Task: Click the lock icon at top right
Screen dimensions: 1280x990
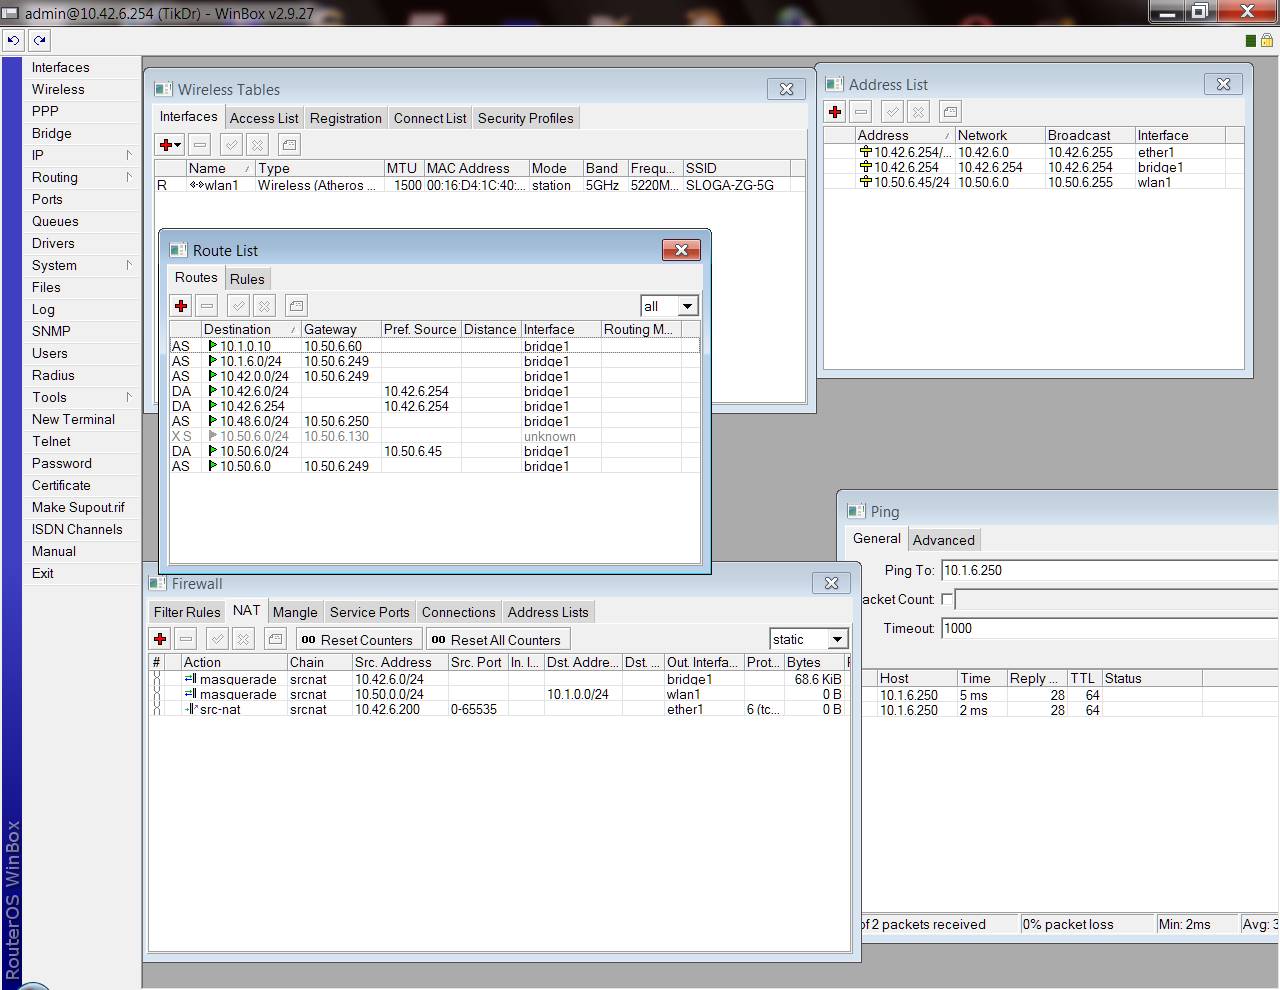Action: coord(1267,41)
